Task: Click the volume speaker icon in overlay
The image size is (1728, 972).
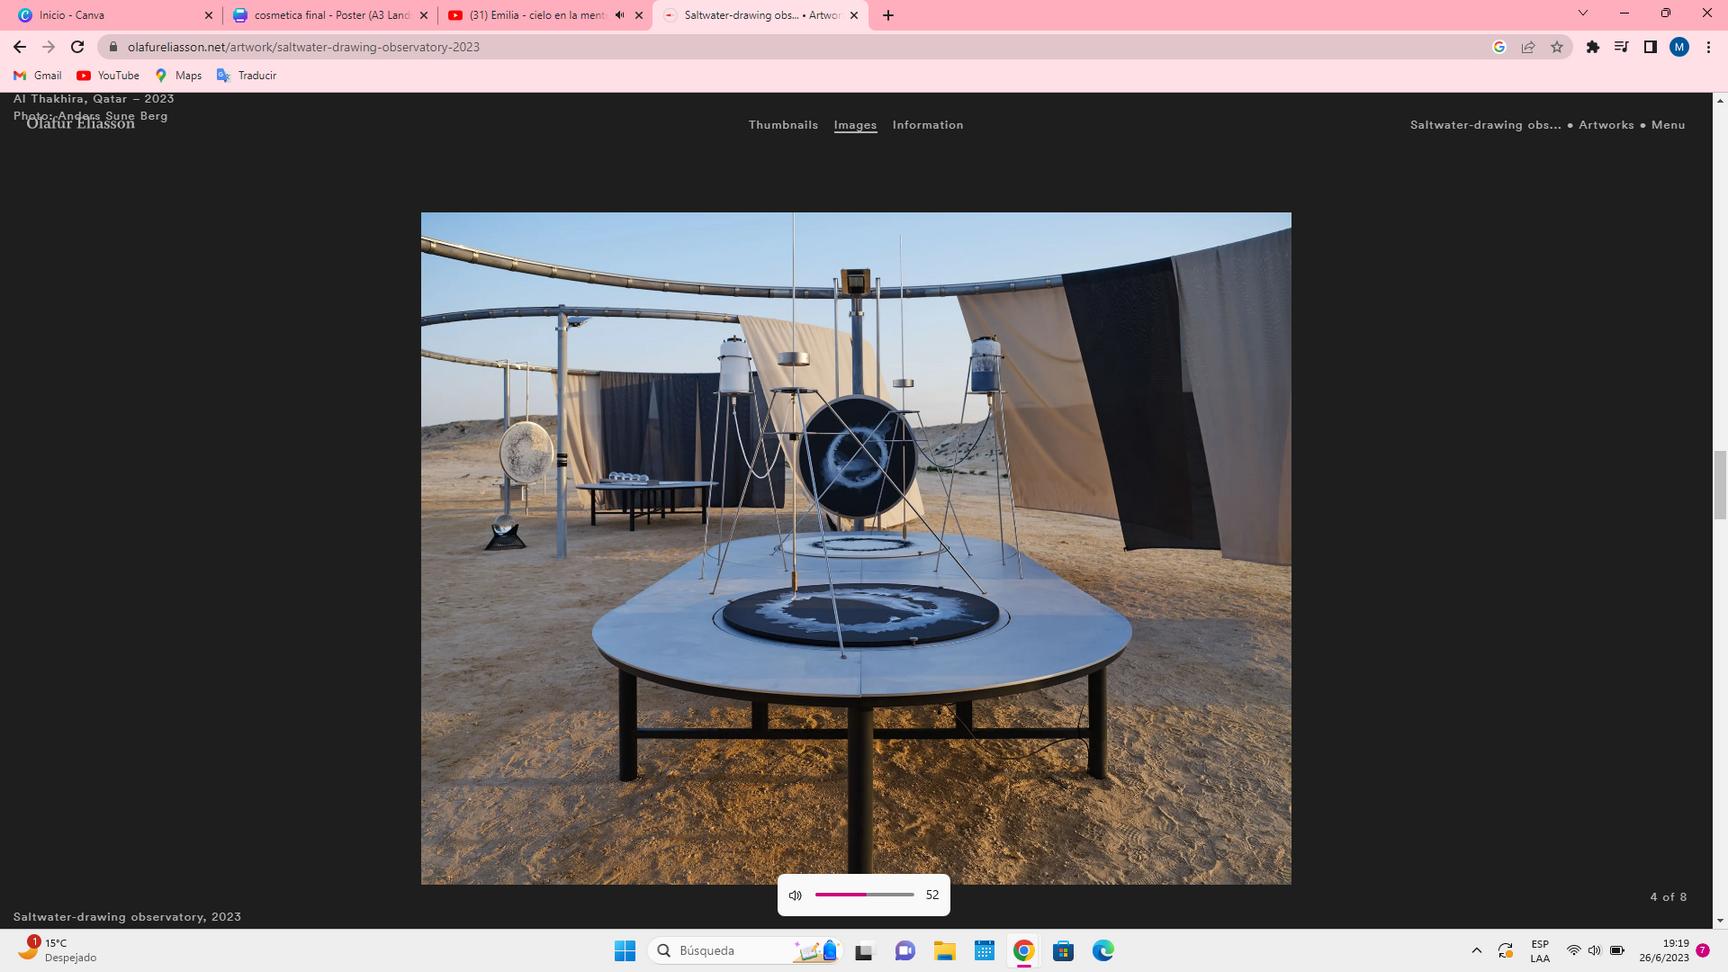Action: click(795, 895)
